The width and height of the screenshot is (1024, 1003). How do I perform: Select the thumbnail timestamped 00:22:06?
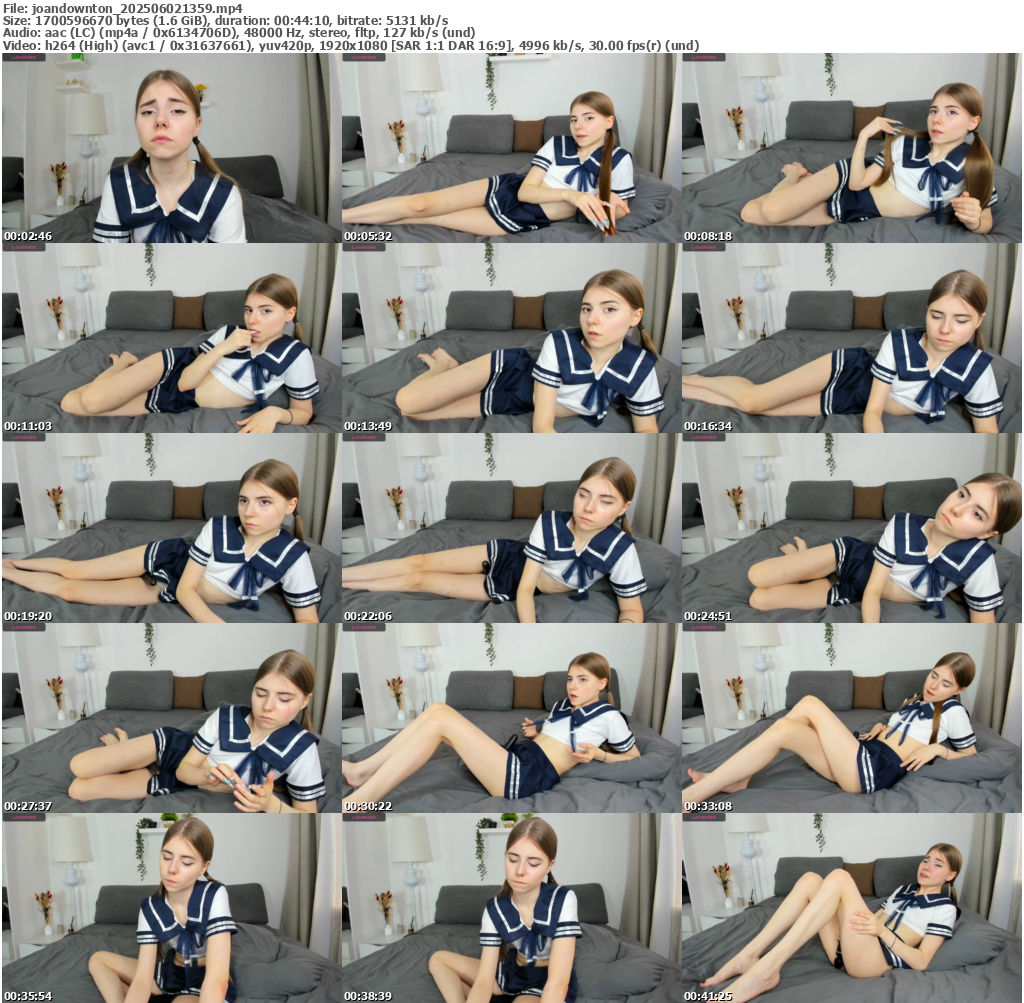click(x=511, y=528)
